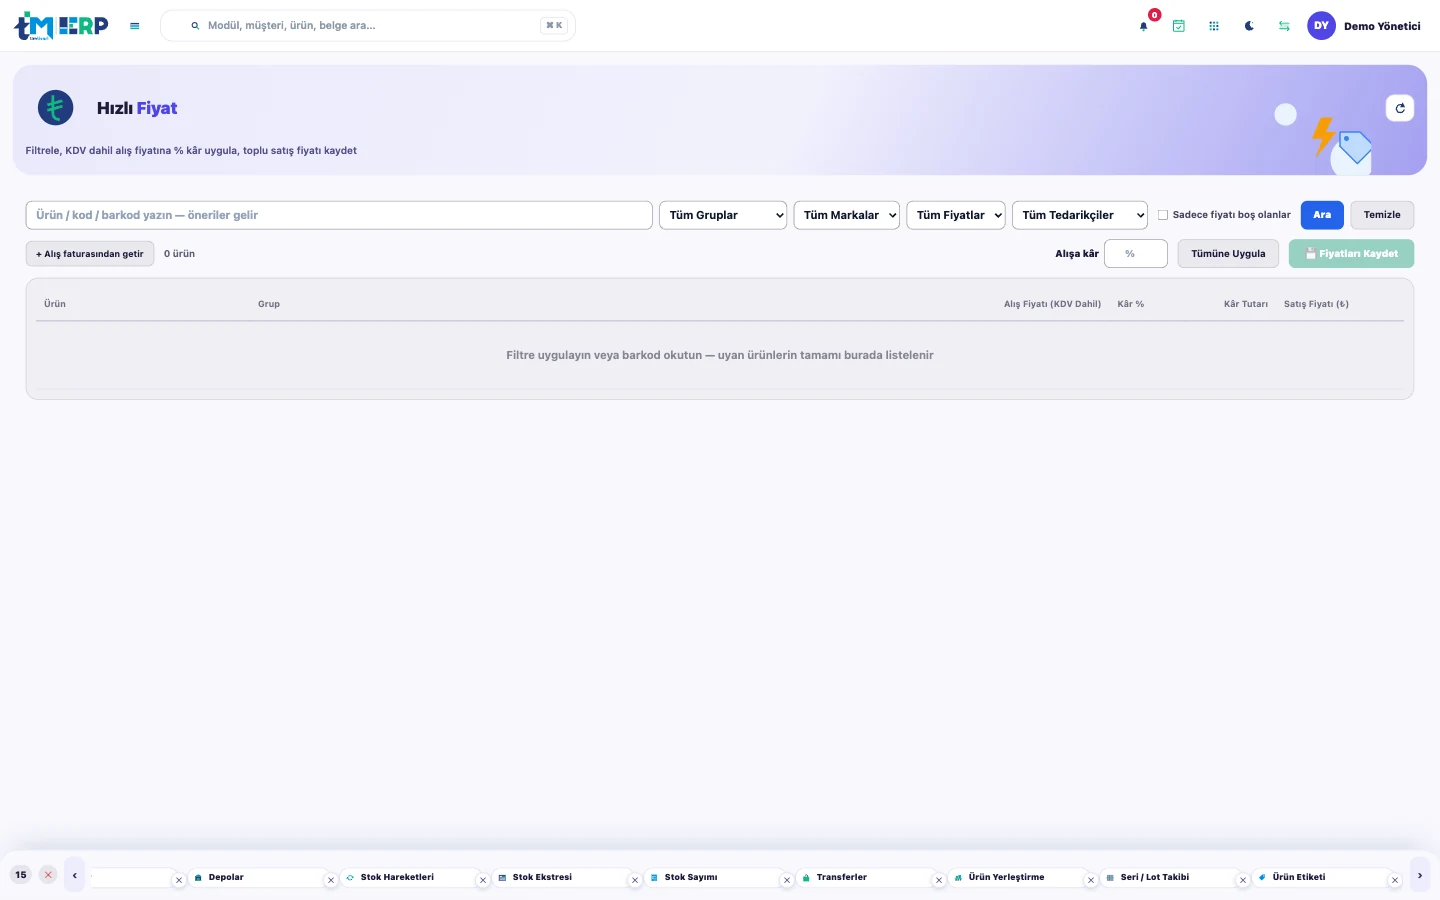Go to home via the tM ERP logo
1440x900 pixels.
[x=61, y=26]
